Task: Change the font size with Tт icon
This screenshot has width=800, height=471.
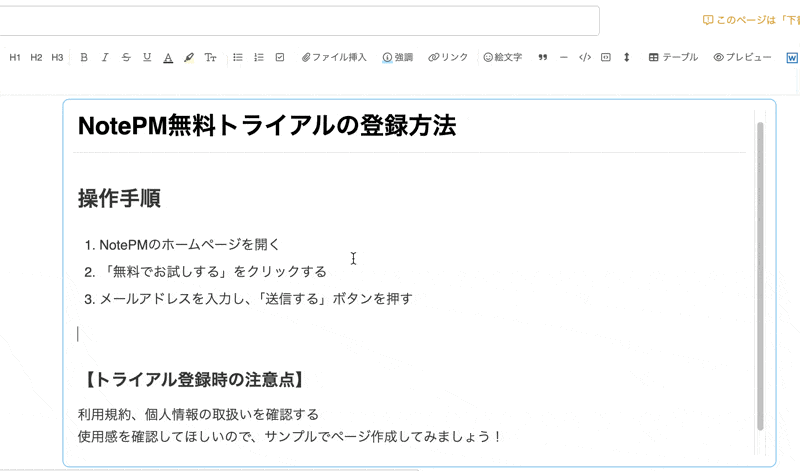Action: click(210, 58)
